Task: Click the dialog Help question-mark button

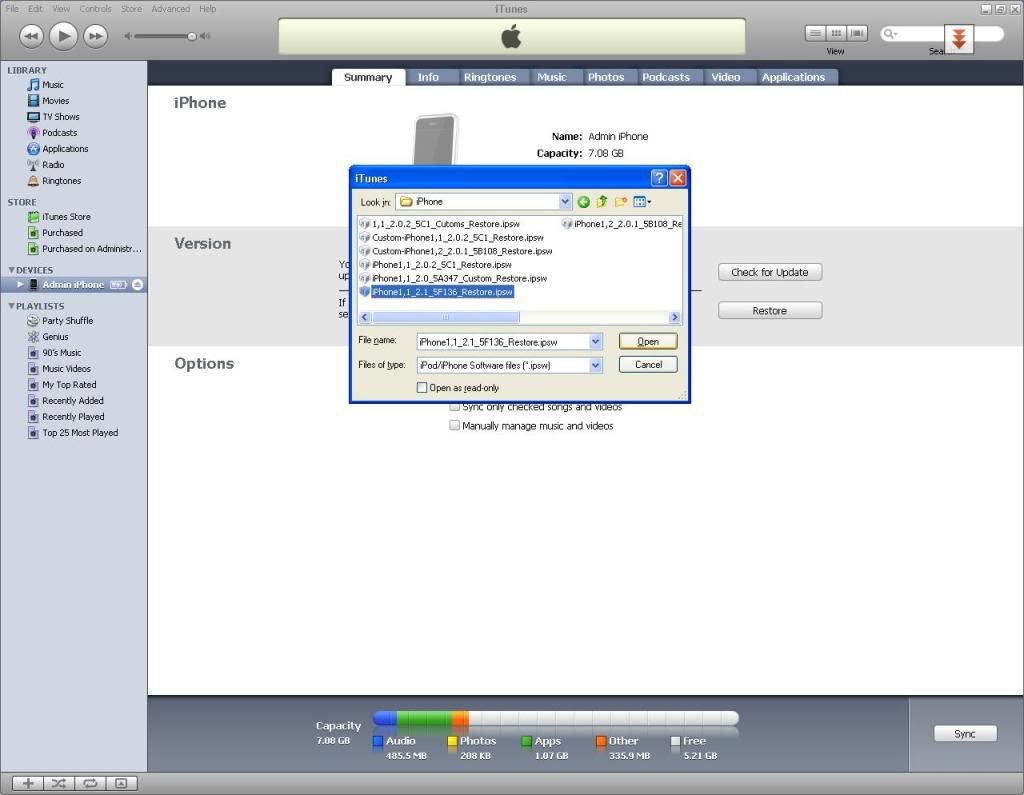Action: (x=659, y=178)
